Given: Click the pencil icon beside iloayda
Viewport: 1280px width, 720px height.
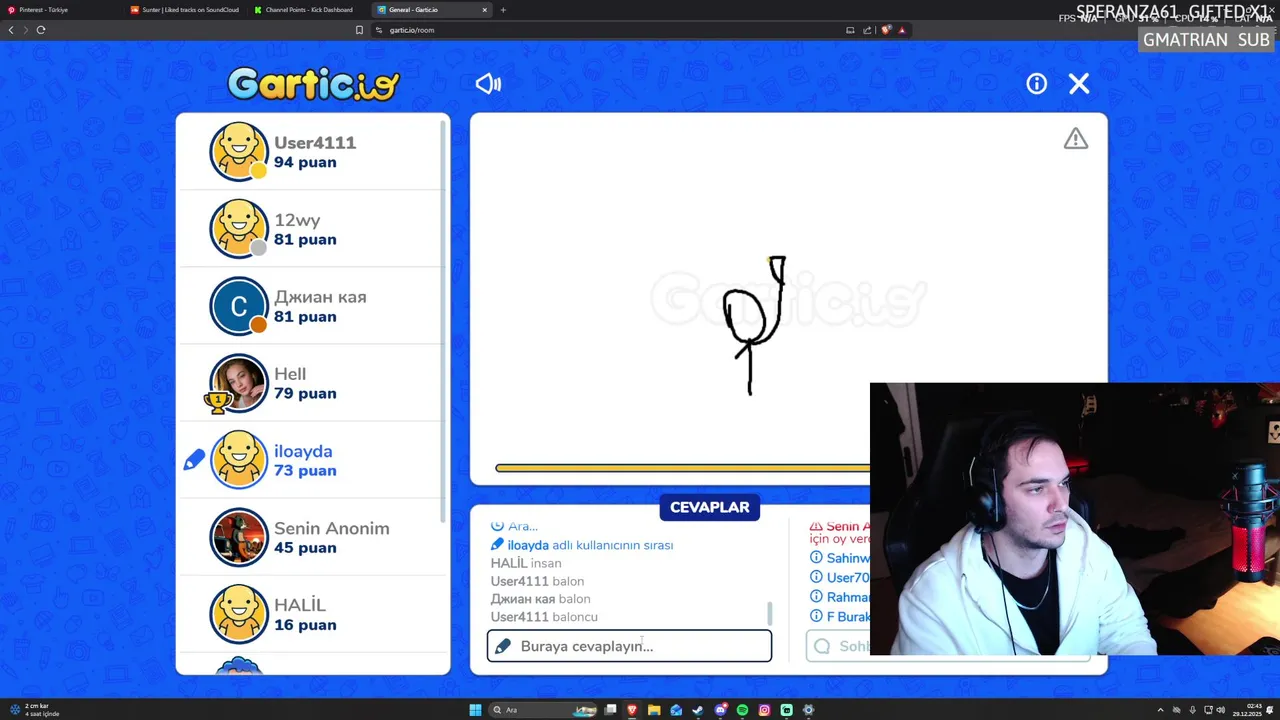Looking at the screenshot, I should tap(194, 460).
